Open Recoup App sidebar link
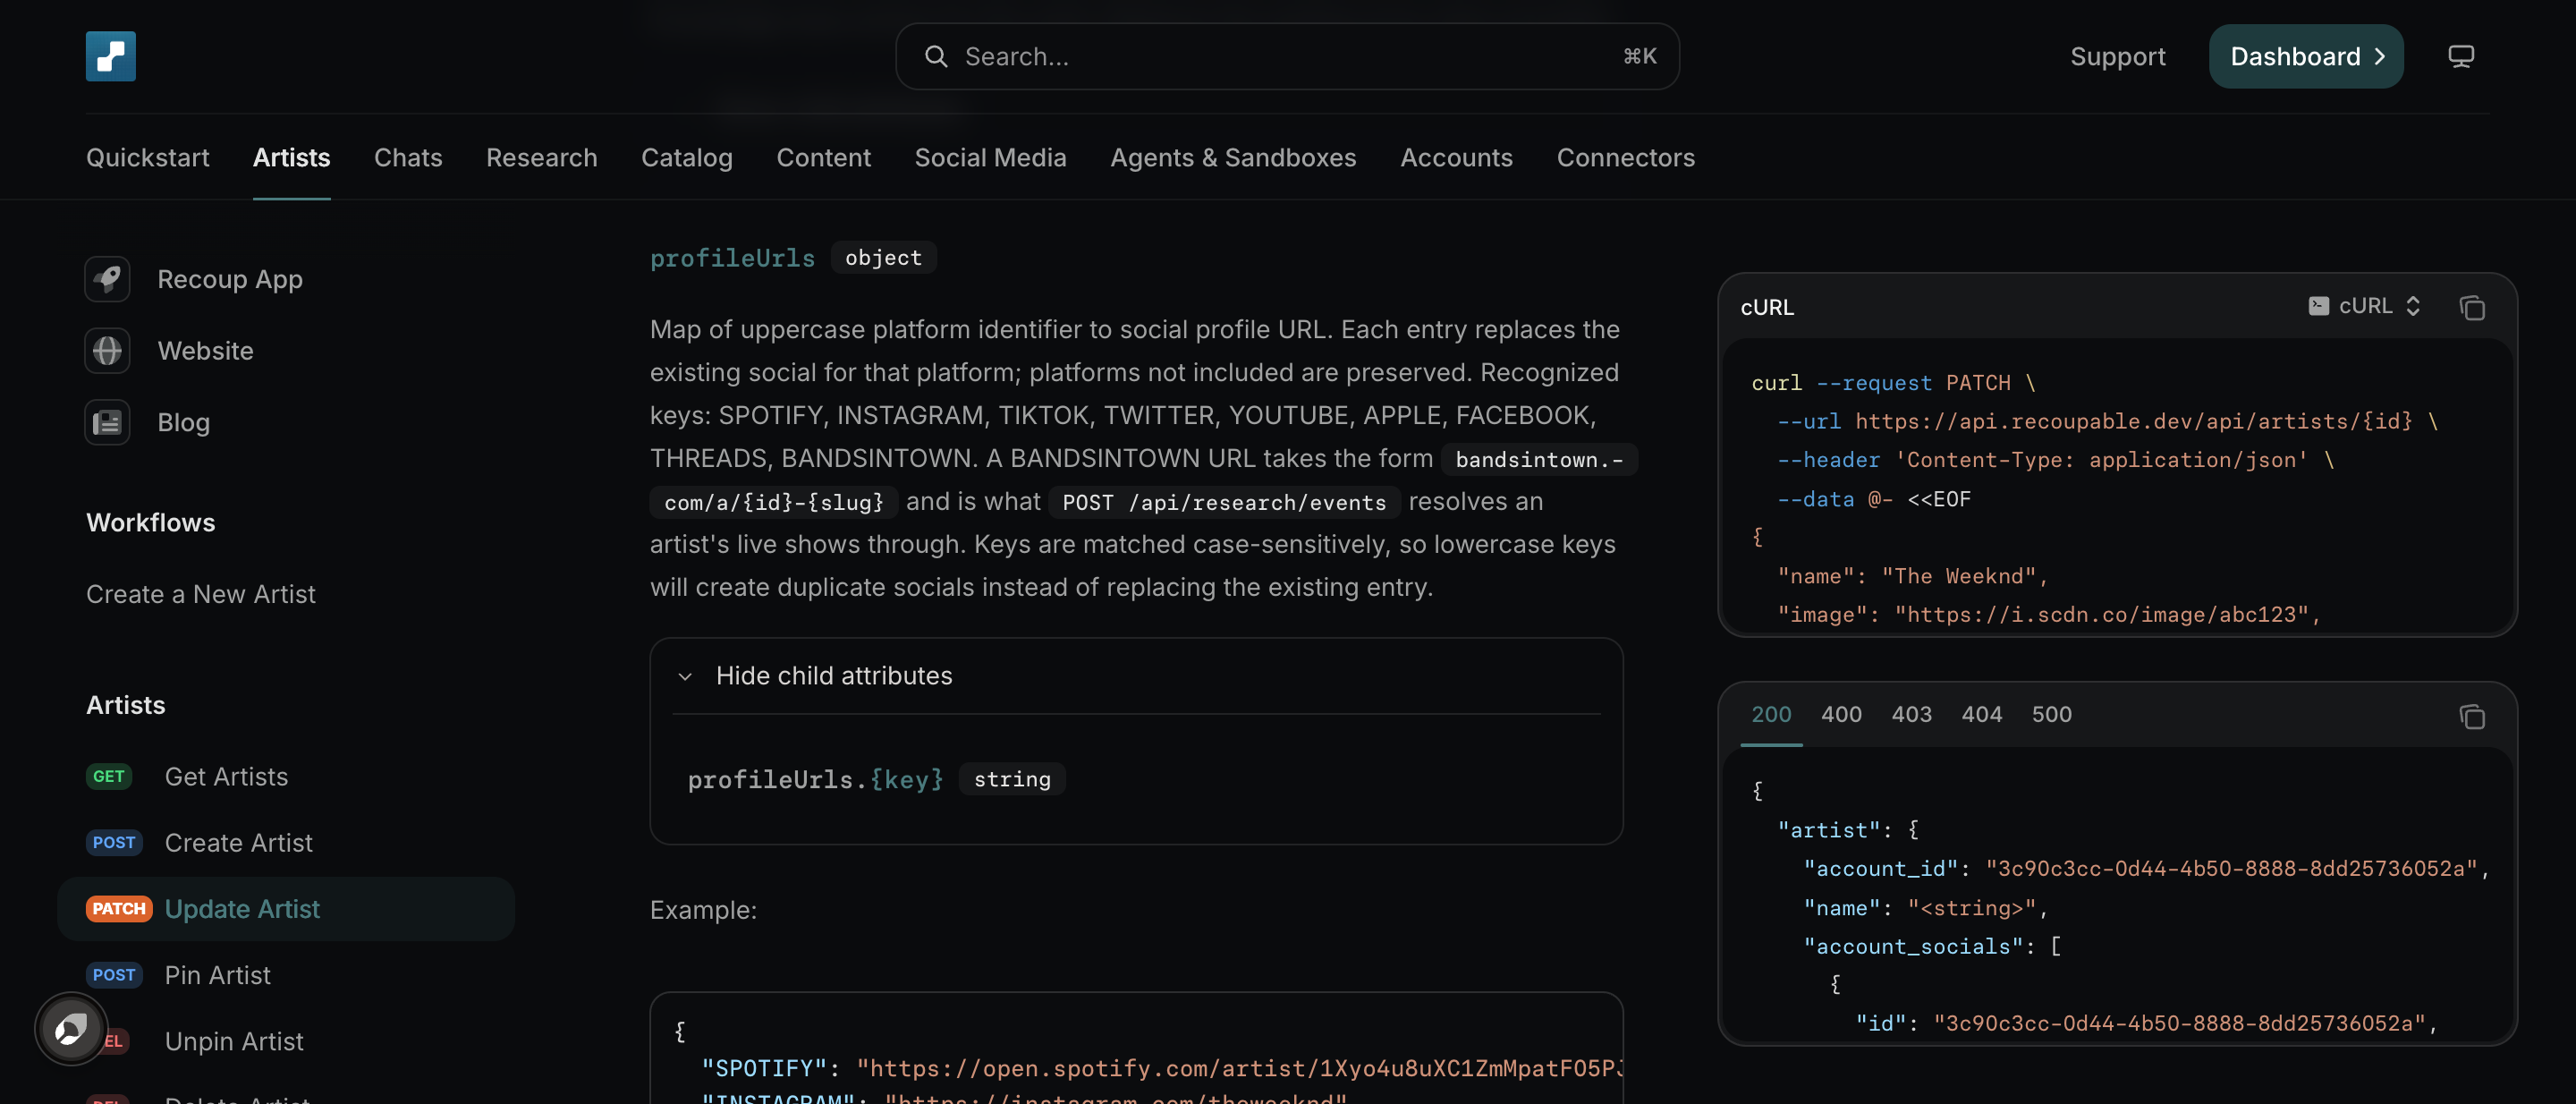2576x1104 pixels. [230, 279]
